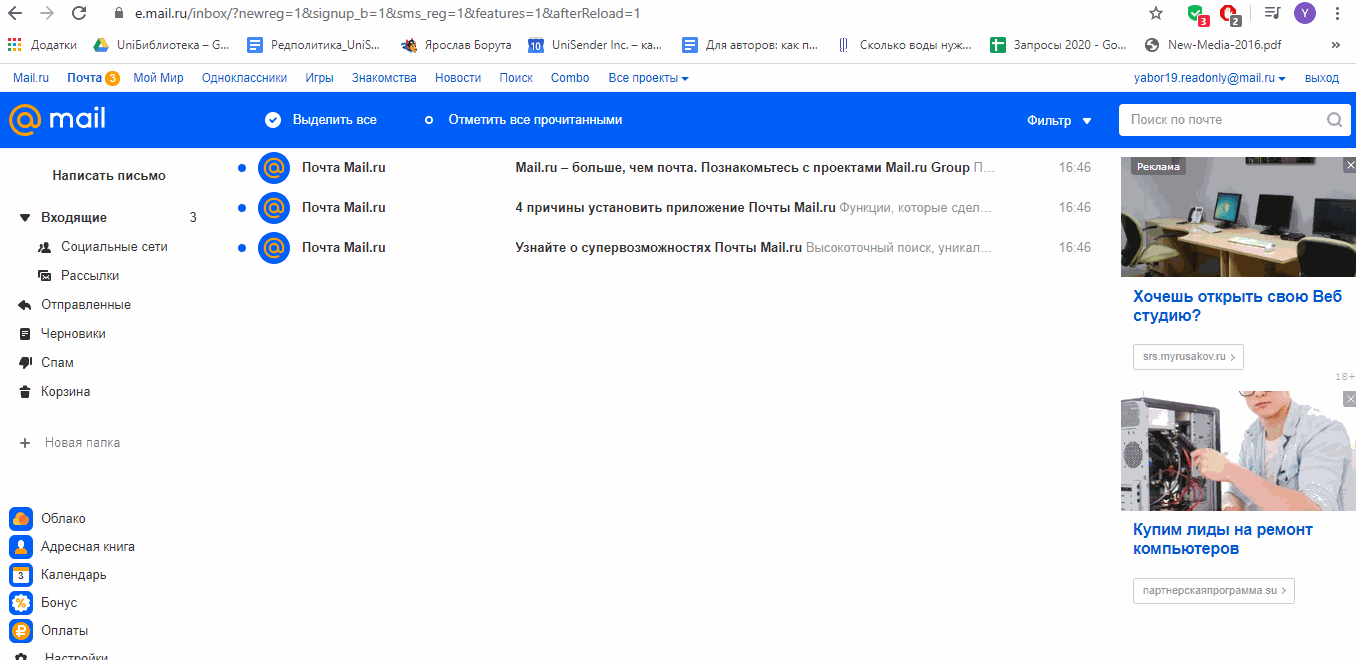Show more bookmarks with the » chevron

(x=1336, y=45)
